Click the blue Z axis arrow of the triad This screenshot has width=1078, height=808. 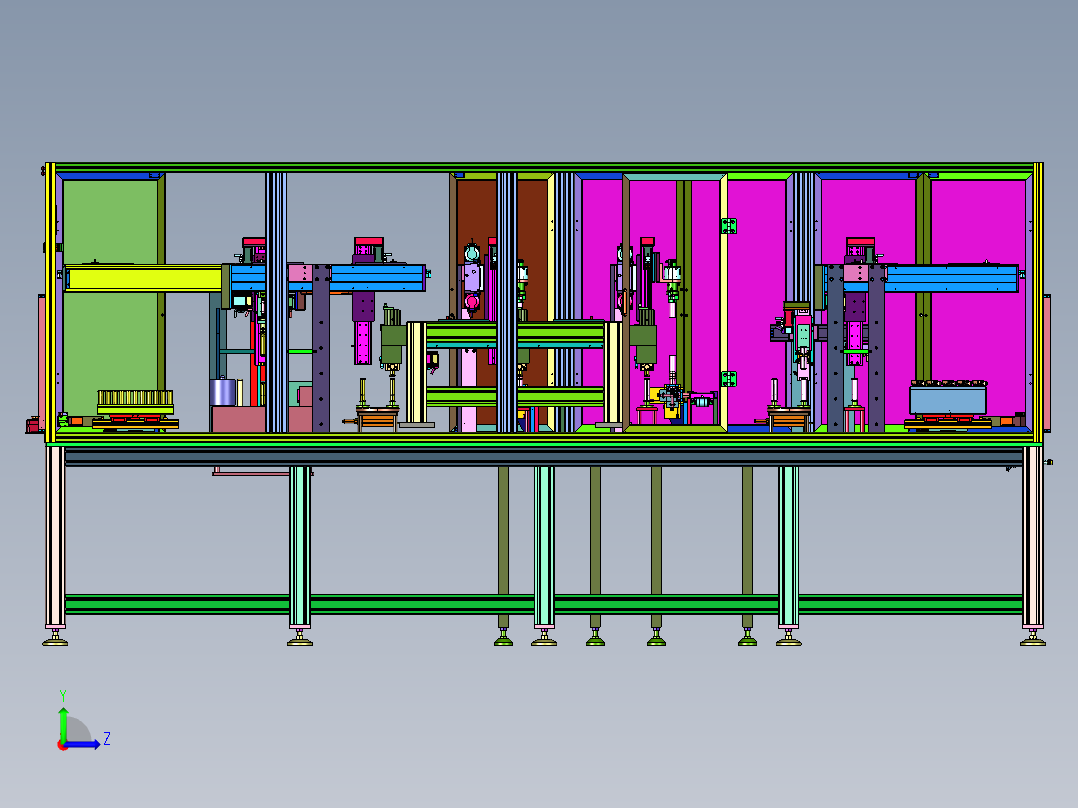coord(84,744)
